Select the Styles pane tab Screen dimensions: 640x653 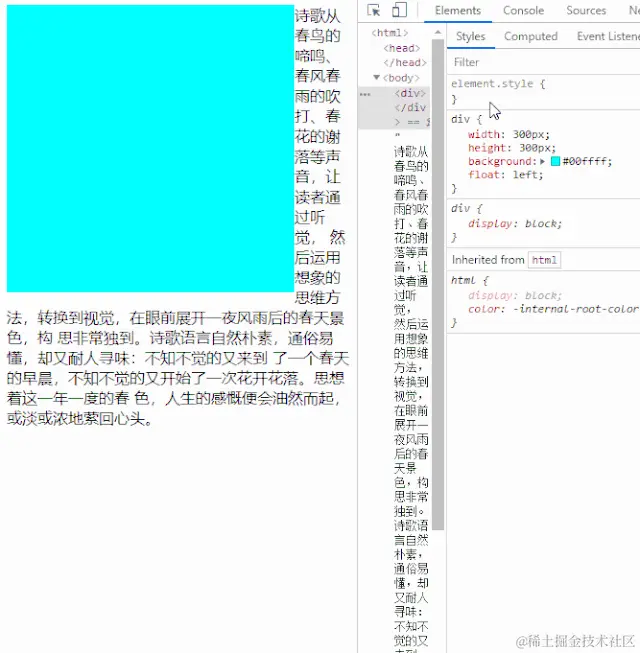[x=471, y=36]
